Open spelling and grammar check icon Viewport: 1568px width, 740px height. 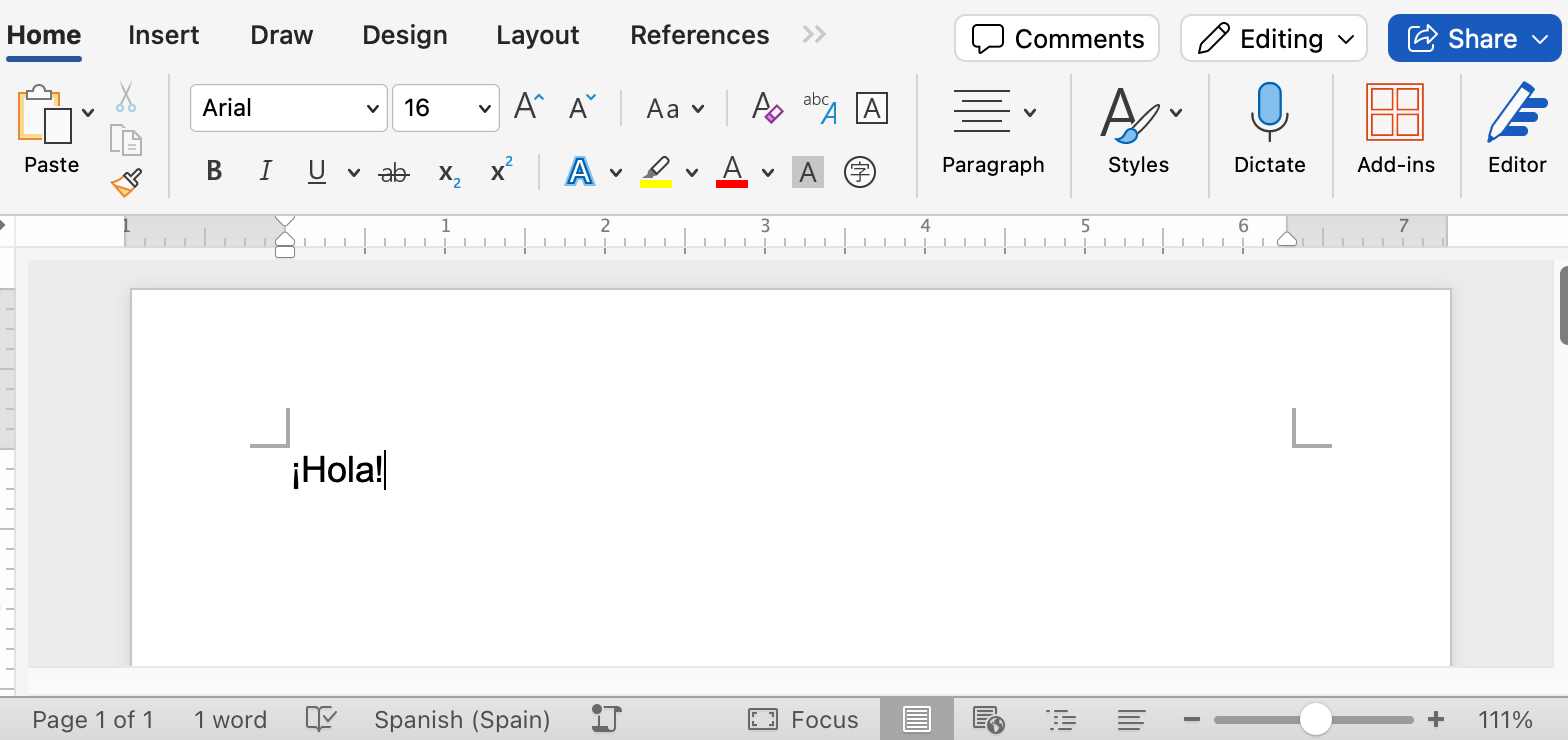pos(321,719)
